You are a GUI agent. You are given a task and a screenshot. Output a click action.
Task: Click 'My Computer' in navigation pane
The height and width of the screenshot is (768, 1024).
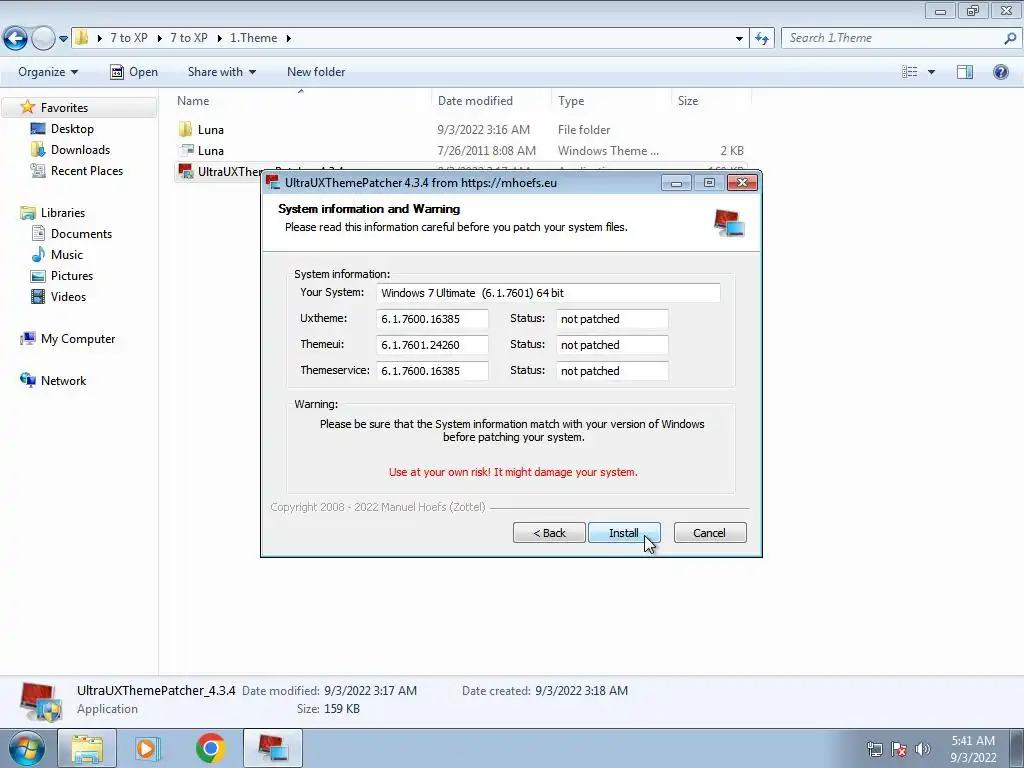pyautogui.click(x=78, y=338)
